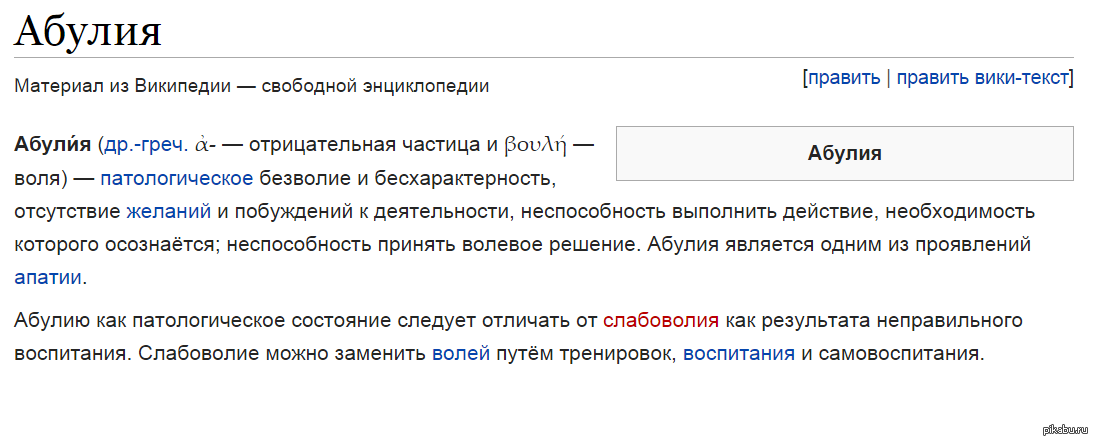Image resolution: width=1093 pixels, height=441 pixels.
Task: Click the red "слабоволия" link
Action: (x=661, y=320)
